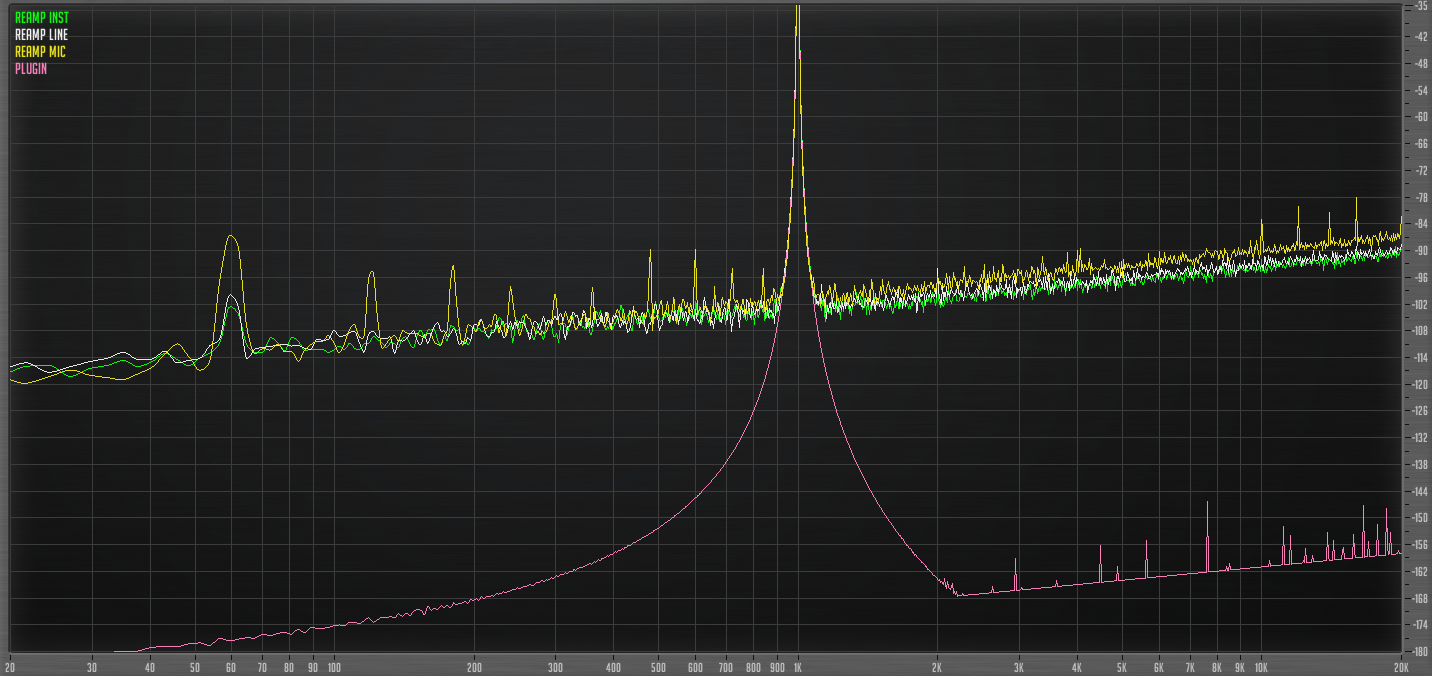1432x676 pixels.
Task: Click the tallest pink spike near 7.7K
Action: (x=1207, y=503)
